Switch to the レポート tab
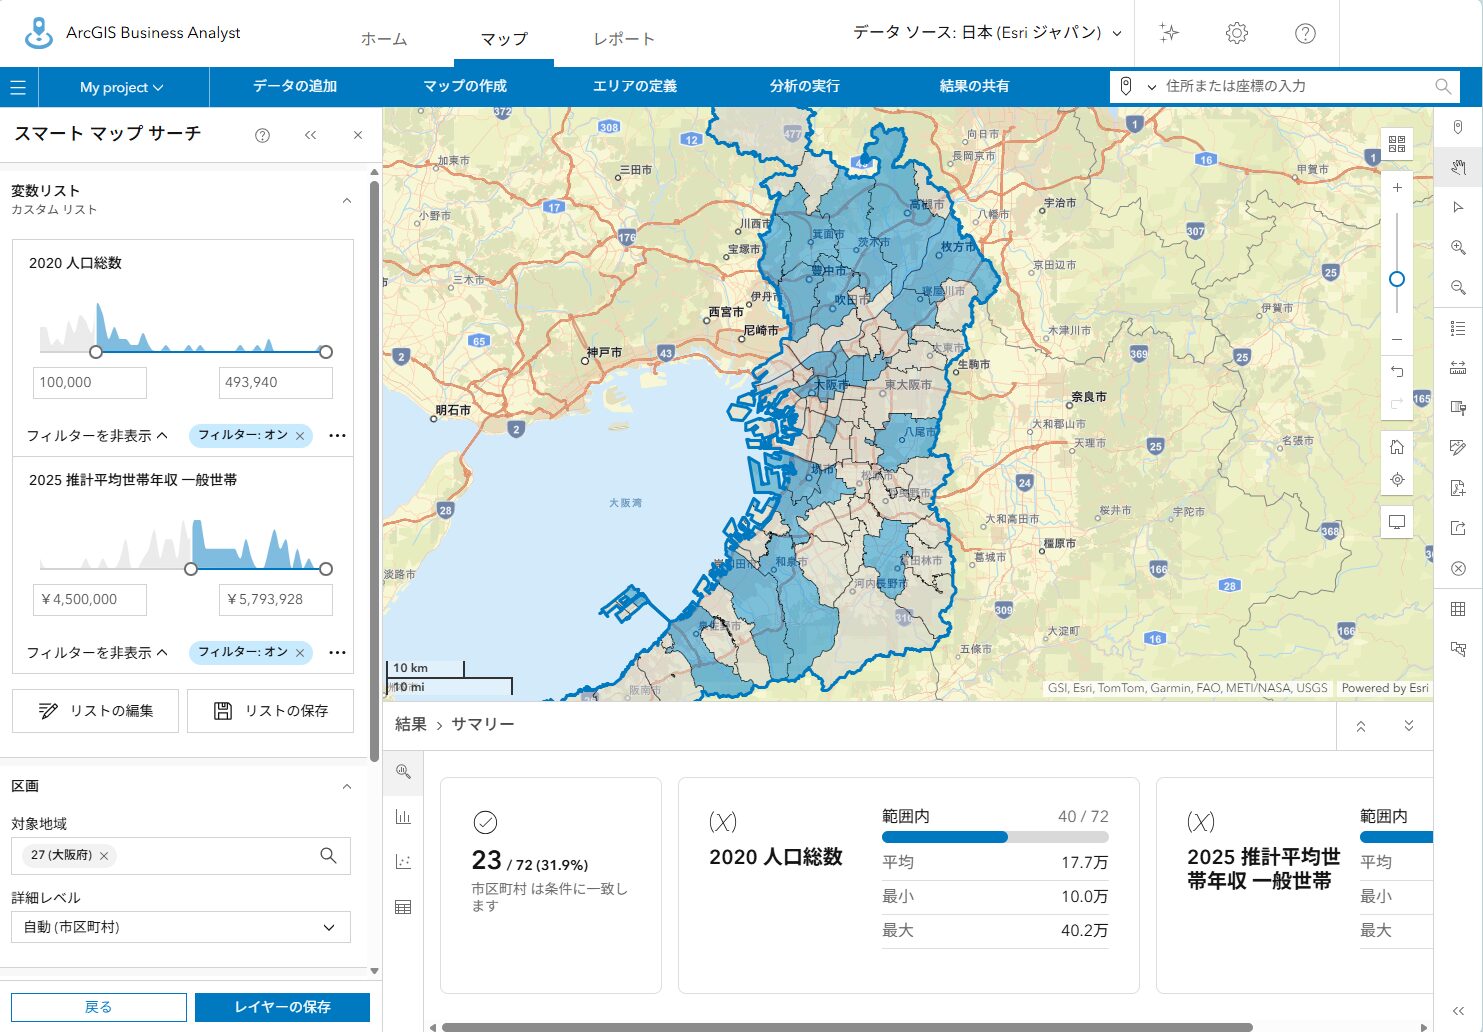Screen dimensions: 1483x1032 tap(623, 39)
